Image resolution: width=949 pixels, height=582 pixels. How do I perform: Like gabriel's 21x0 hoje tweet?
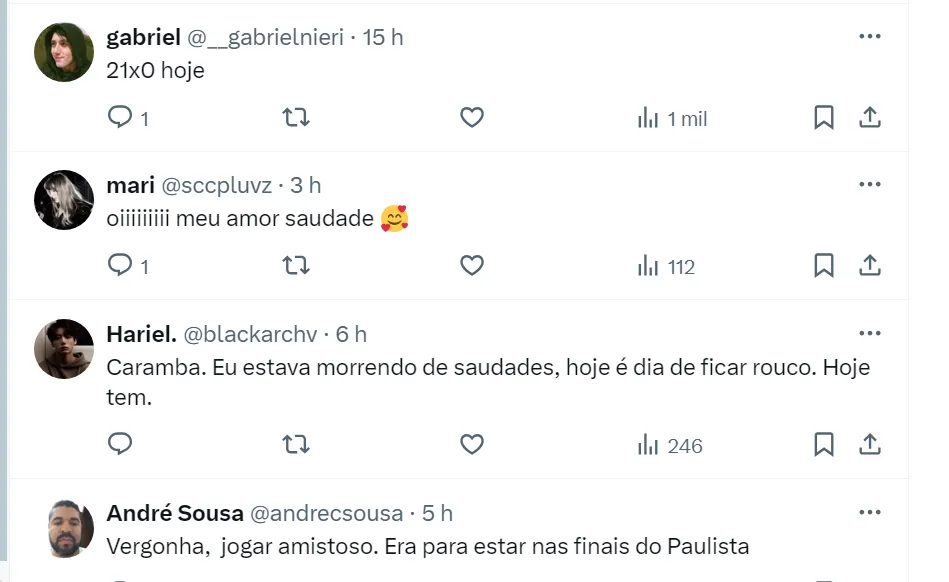tap(472, 118)
